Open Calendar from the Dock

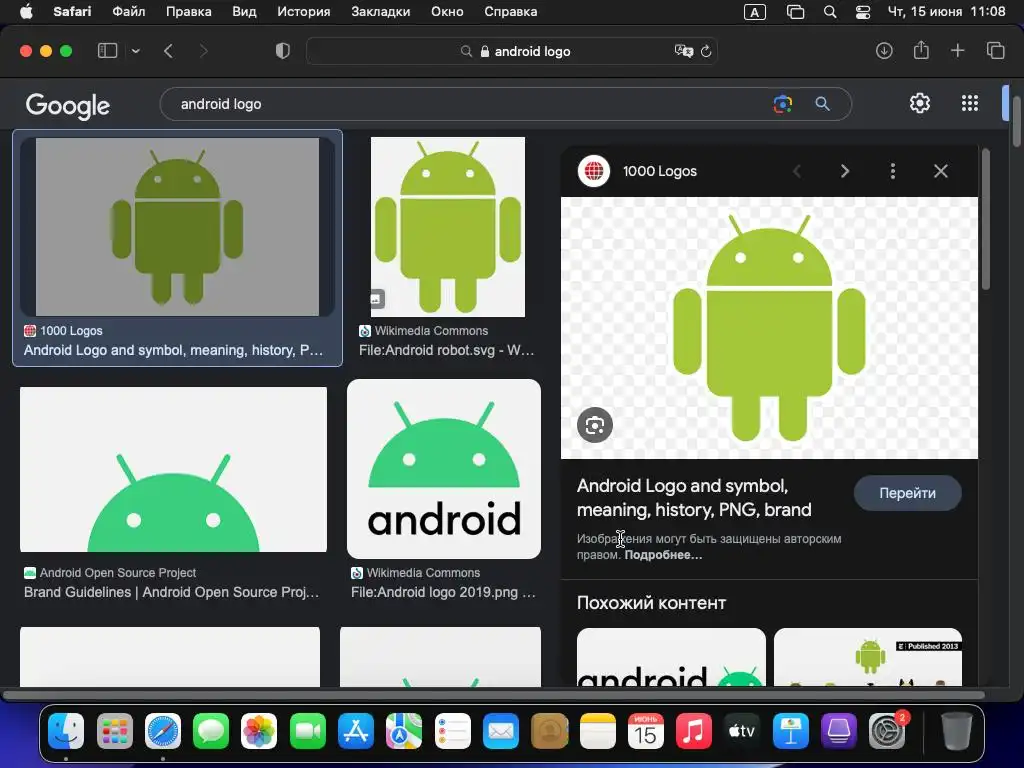click(645, 731)
